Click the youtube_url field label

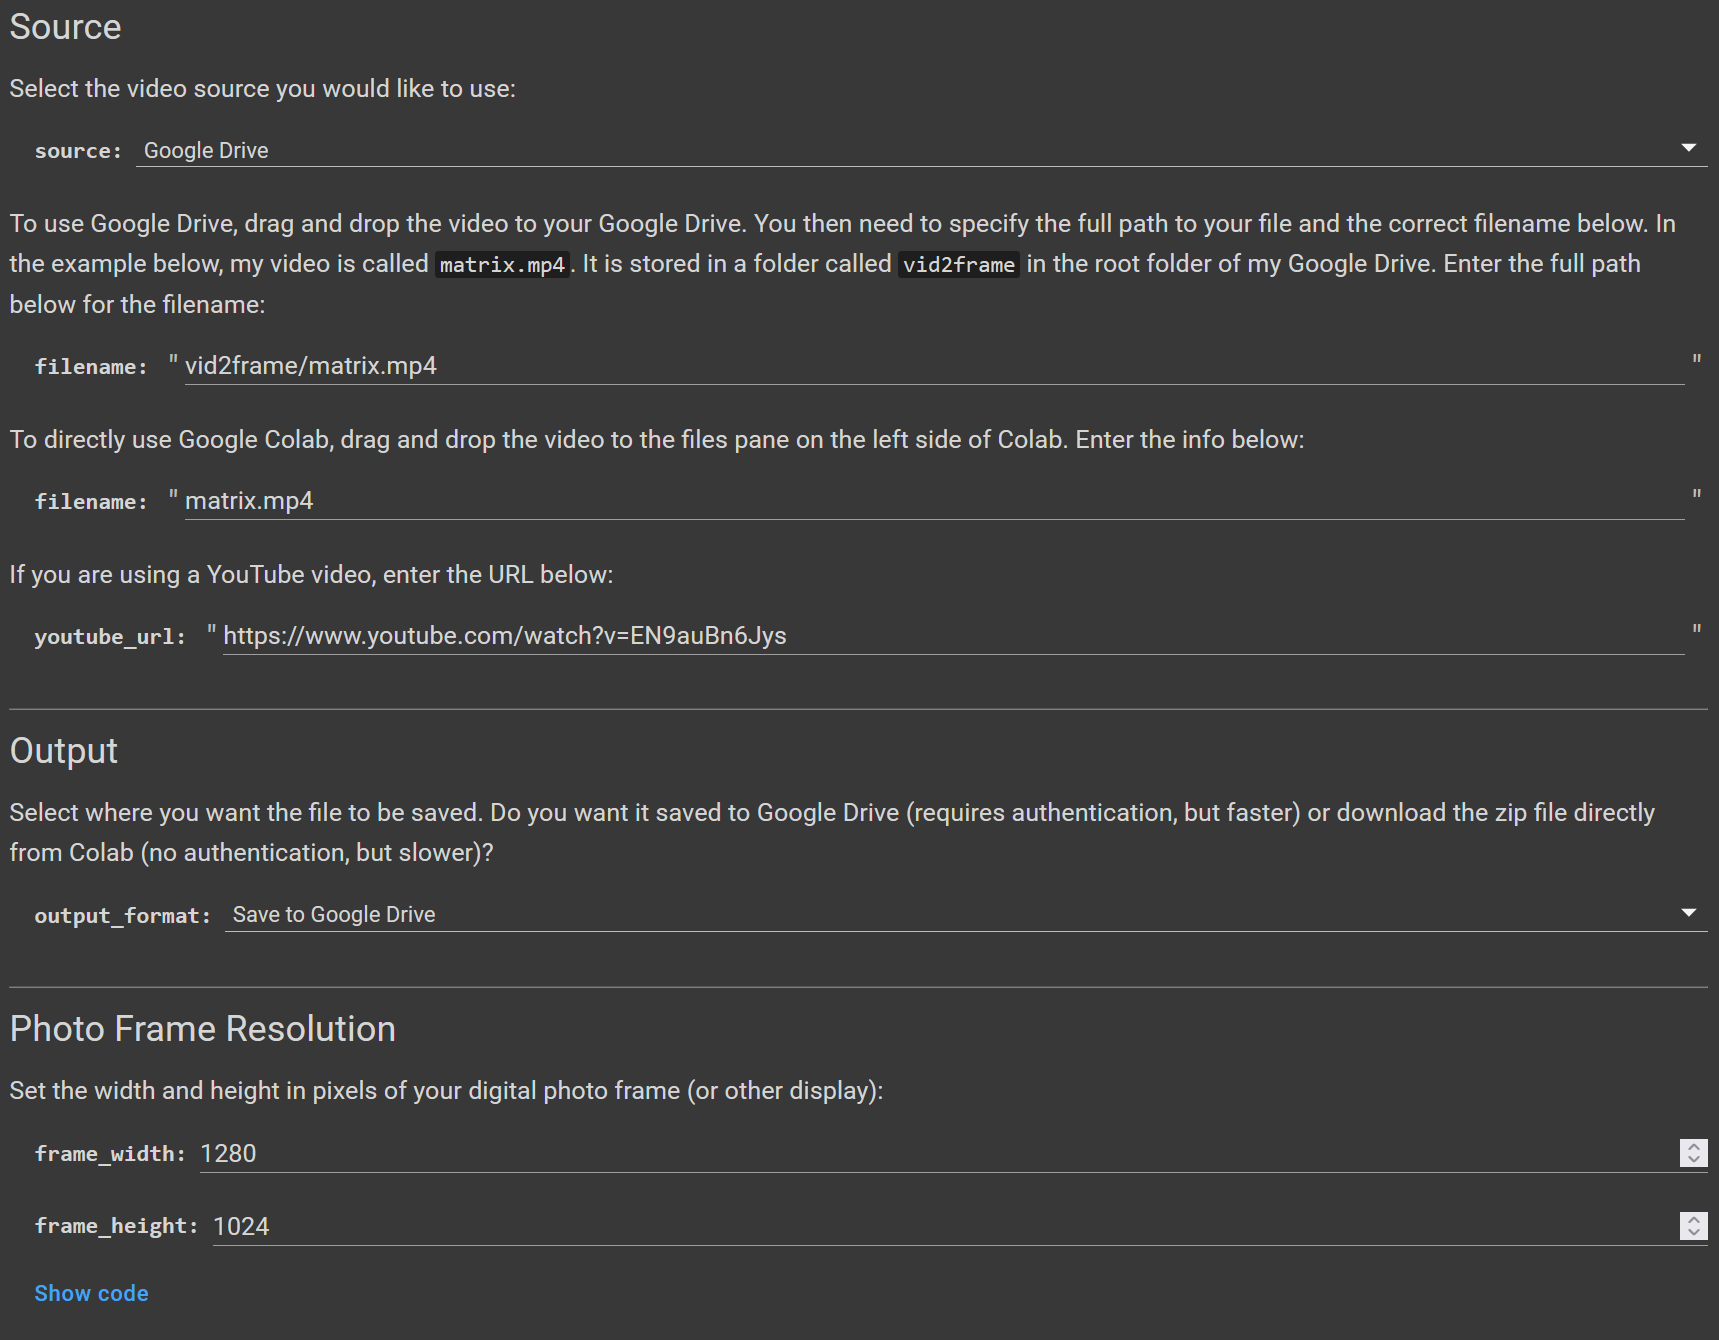tap(110, 637)
